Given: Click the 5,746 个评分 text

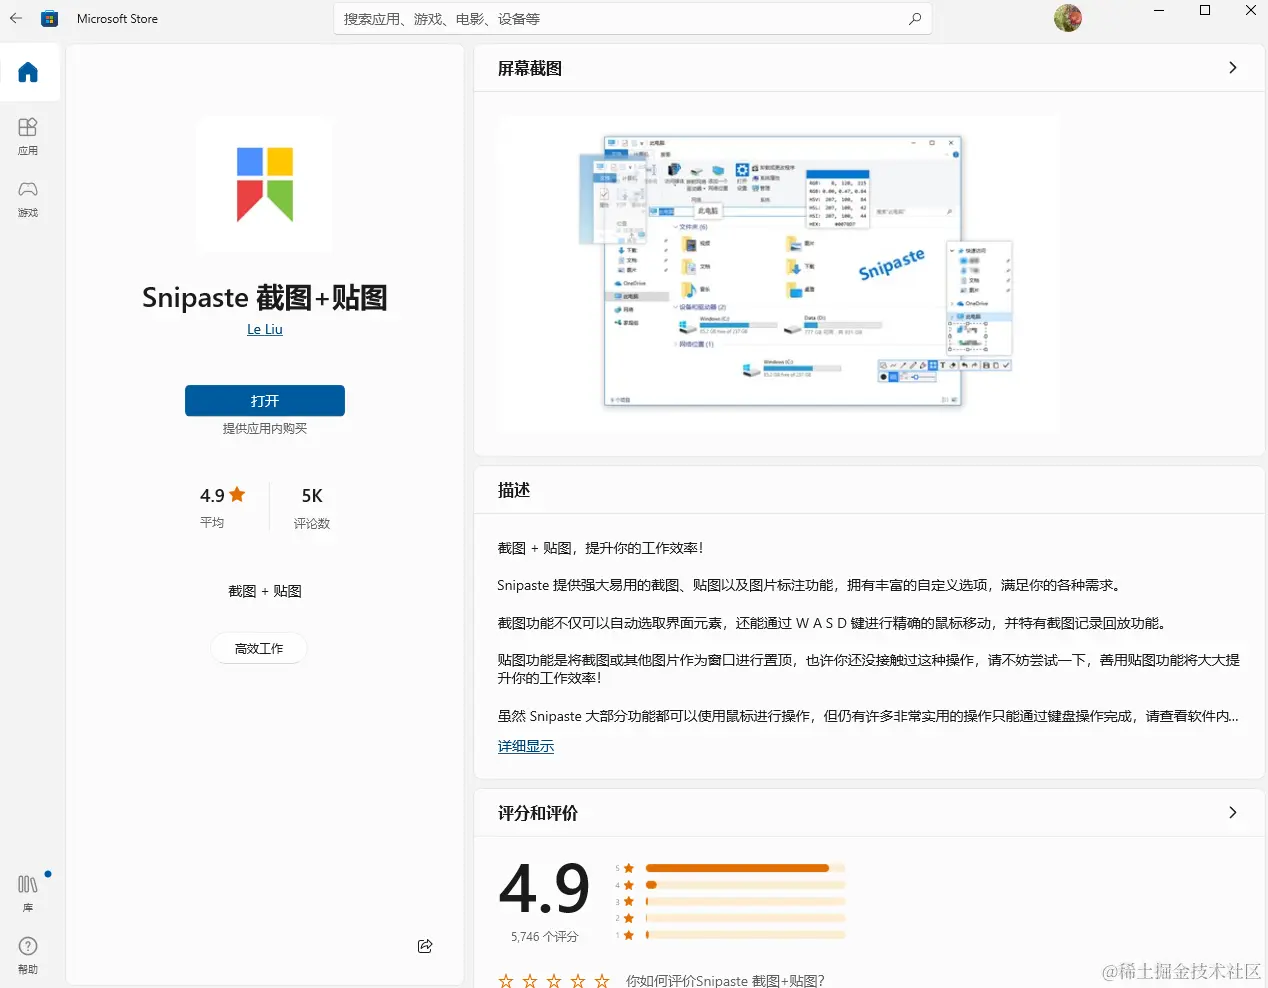Looking at the screenshot, I should [545, 937].
